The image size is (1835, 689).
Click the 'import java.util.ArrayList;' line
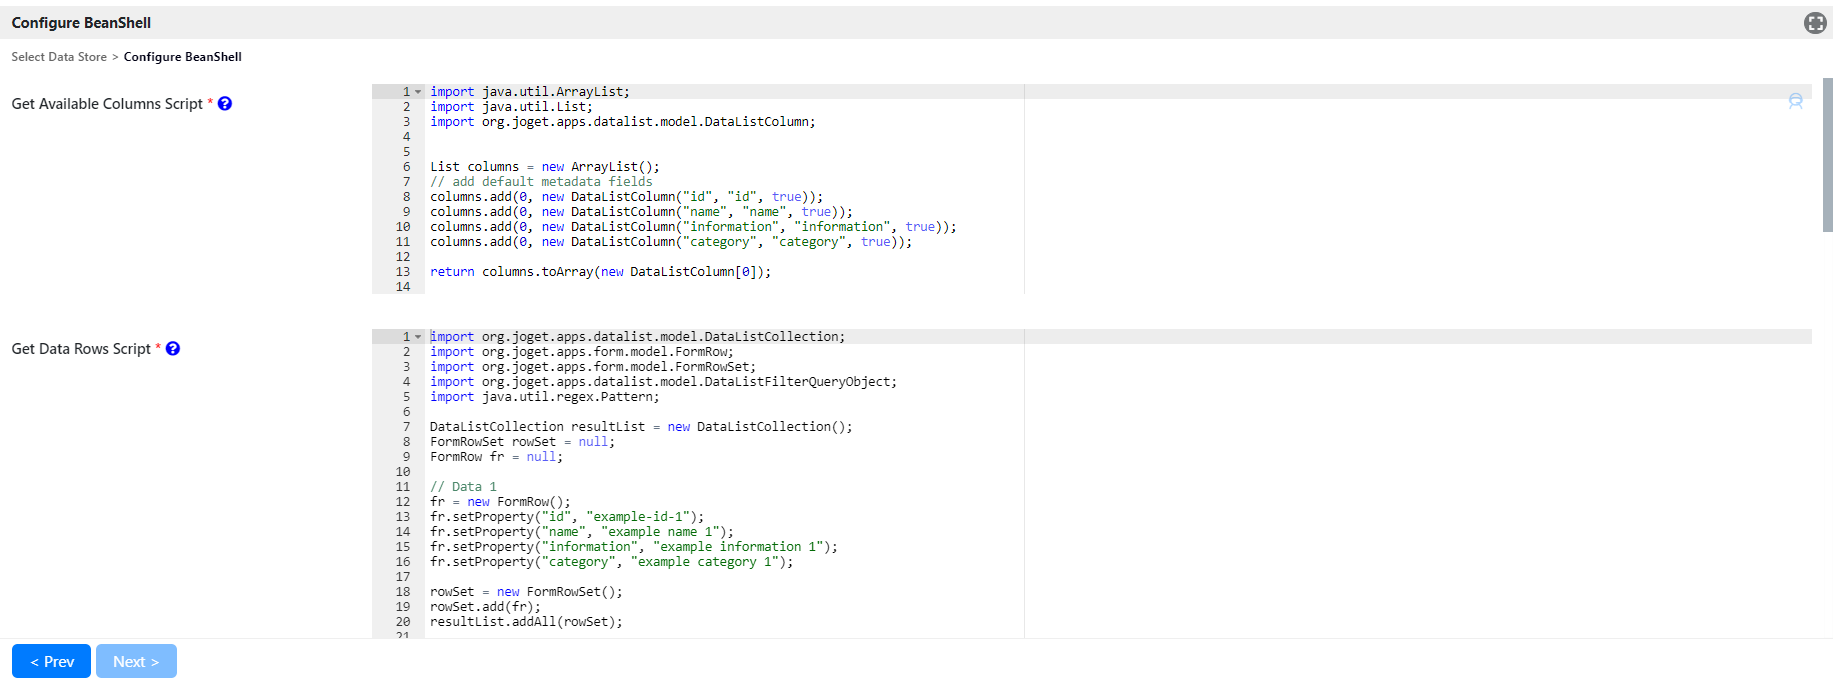click(530, 92)
